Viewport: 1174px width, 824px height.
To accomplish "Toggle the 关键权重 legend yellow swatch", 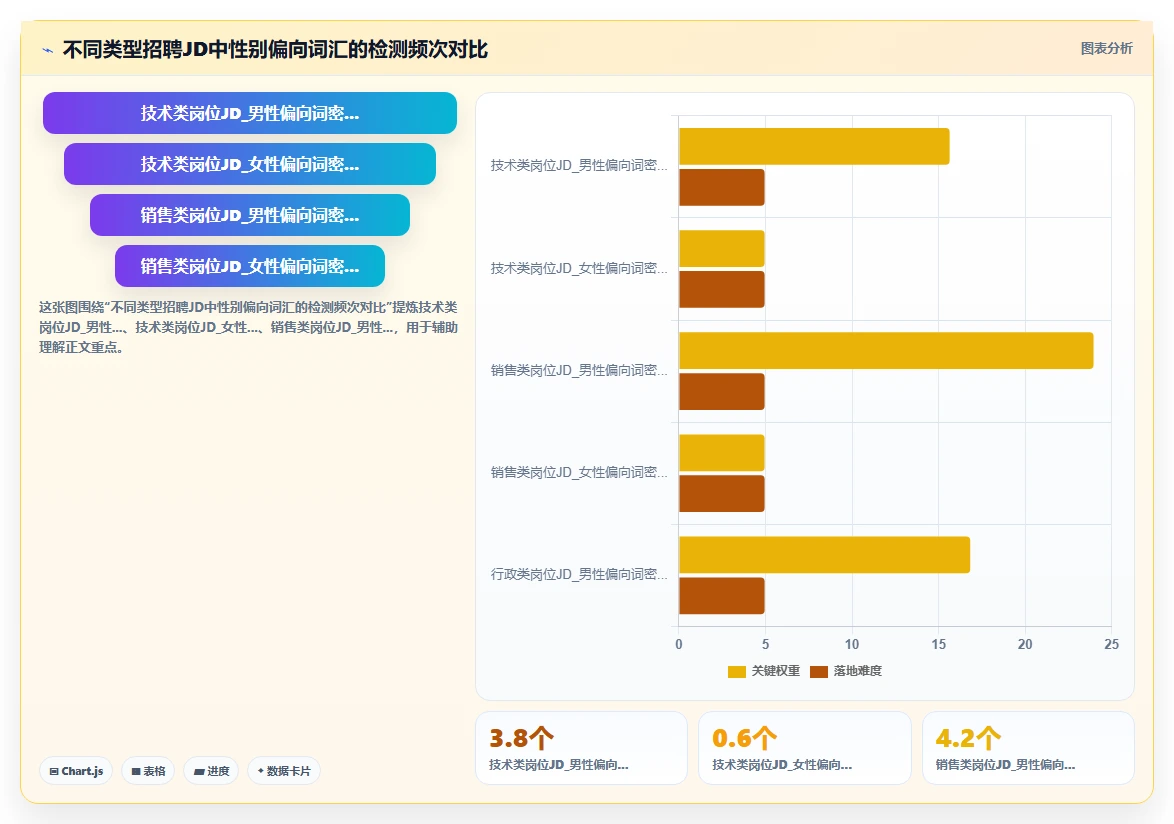I will [x=737, y=671].
